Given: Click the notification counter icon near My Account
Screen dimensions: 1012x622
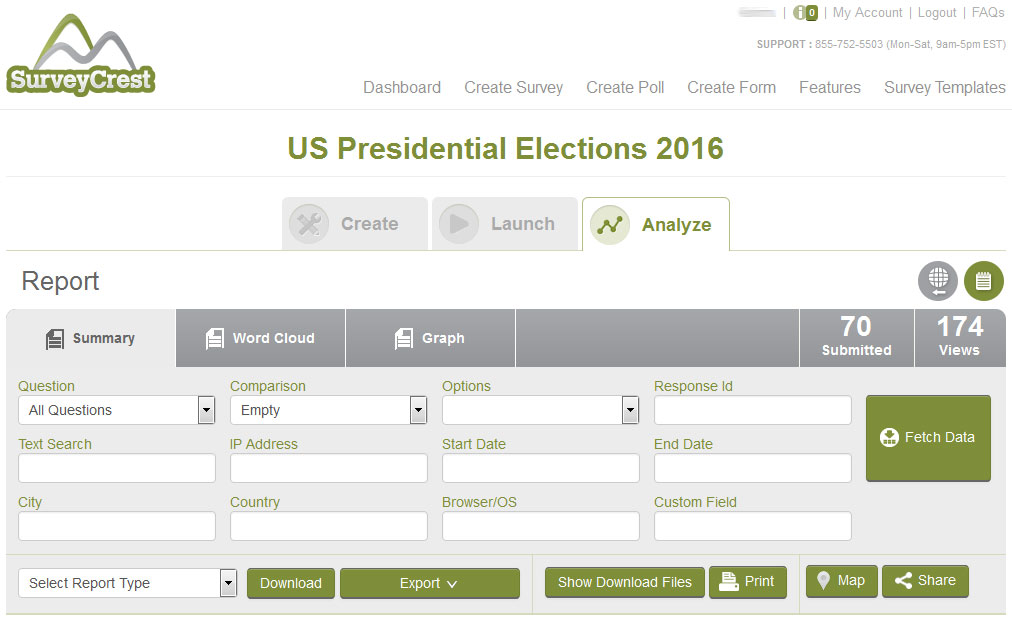Looking at the screenshot, I should tap(805, 13).
